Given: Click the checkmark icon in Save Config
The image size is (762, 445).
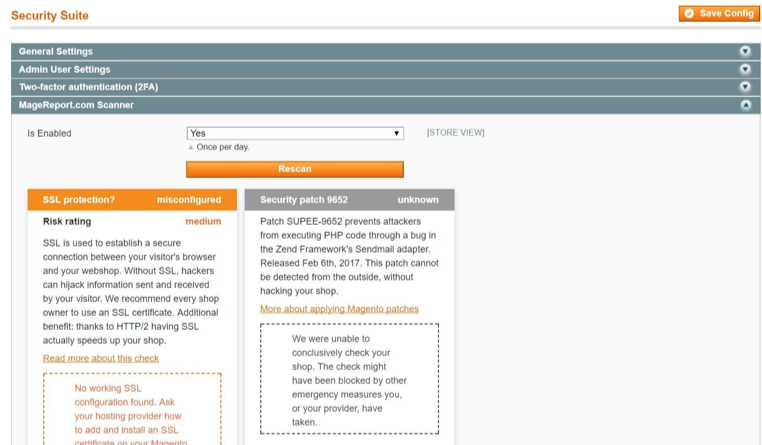Looking at the screenshot, I should coord(689,14).
